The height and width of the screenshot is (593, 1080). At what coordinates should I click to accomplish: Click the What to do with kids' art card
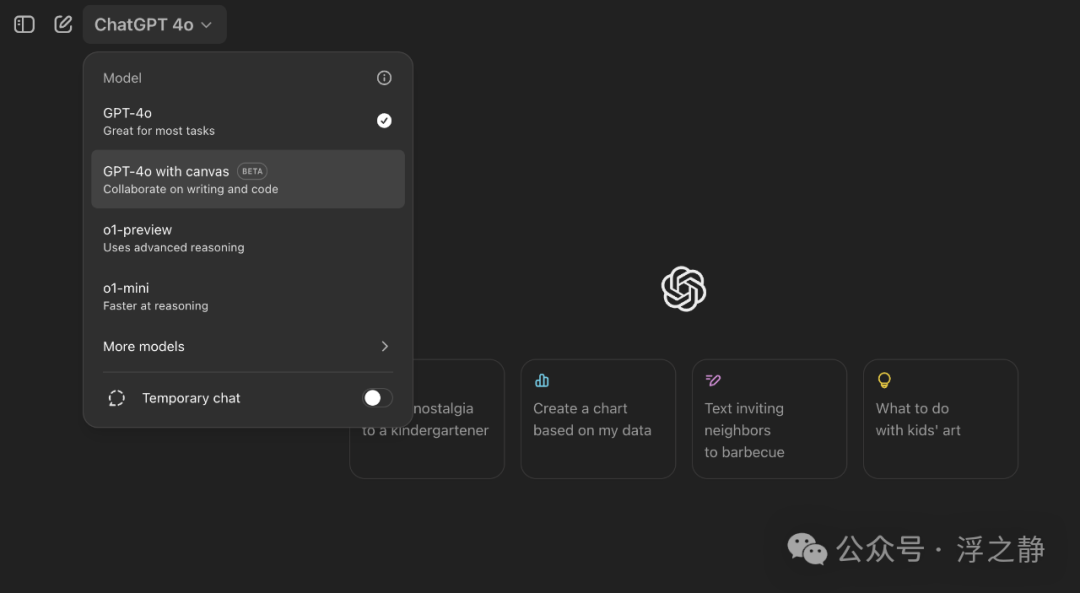(x=941, y=419)
